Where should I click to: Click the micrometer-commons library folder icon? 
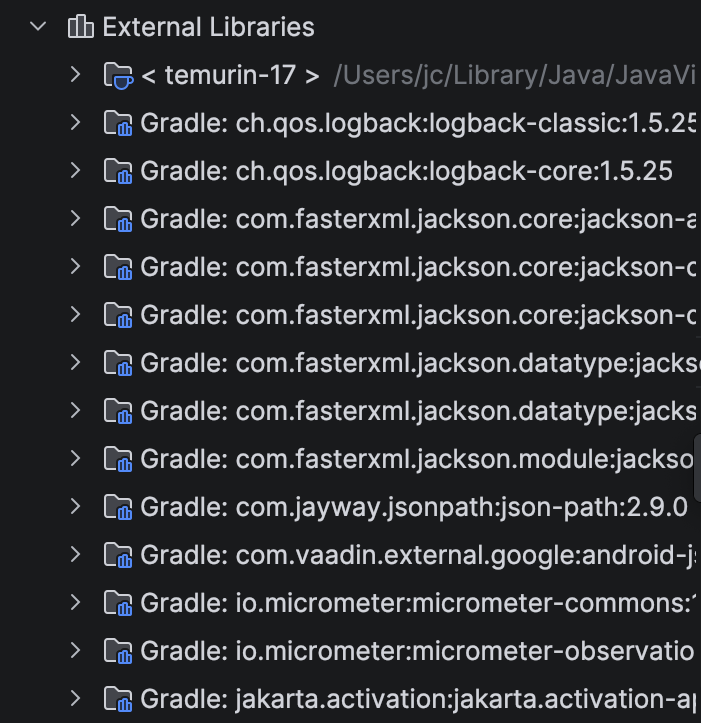pos(118,603)
